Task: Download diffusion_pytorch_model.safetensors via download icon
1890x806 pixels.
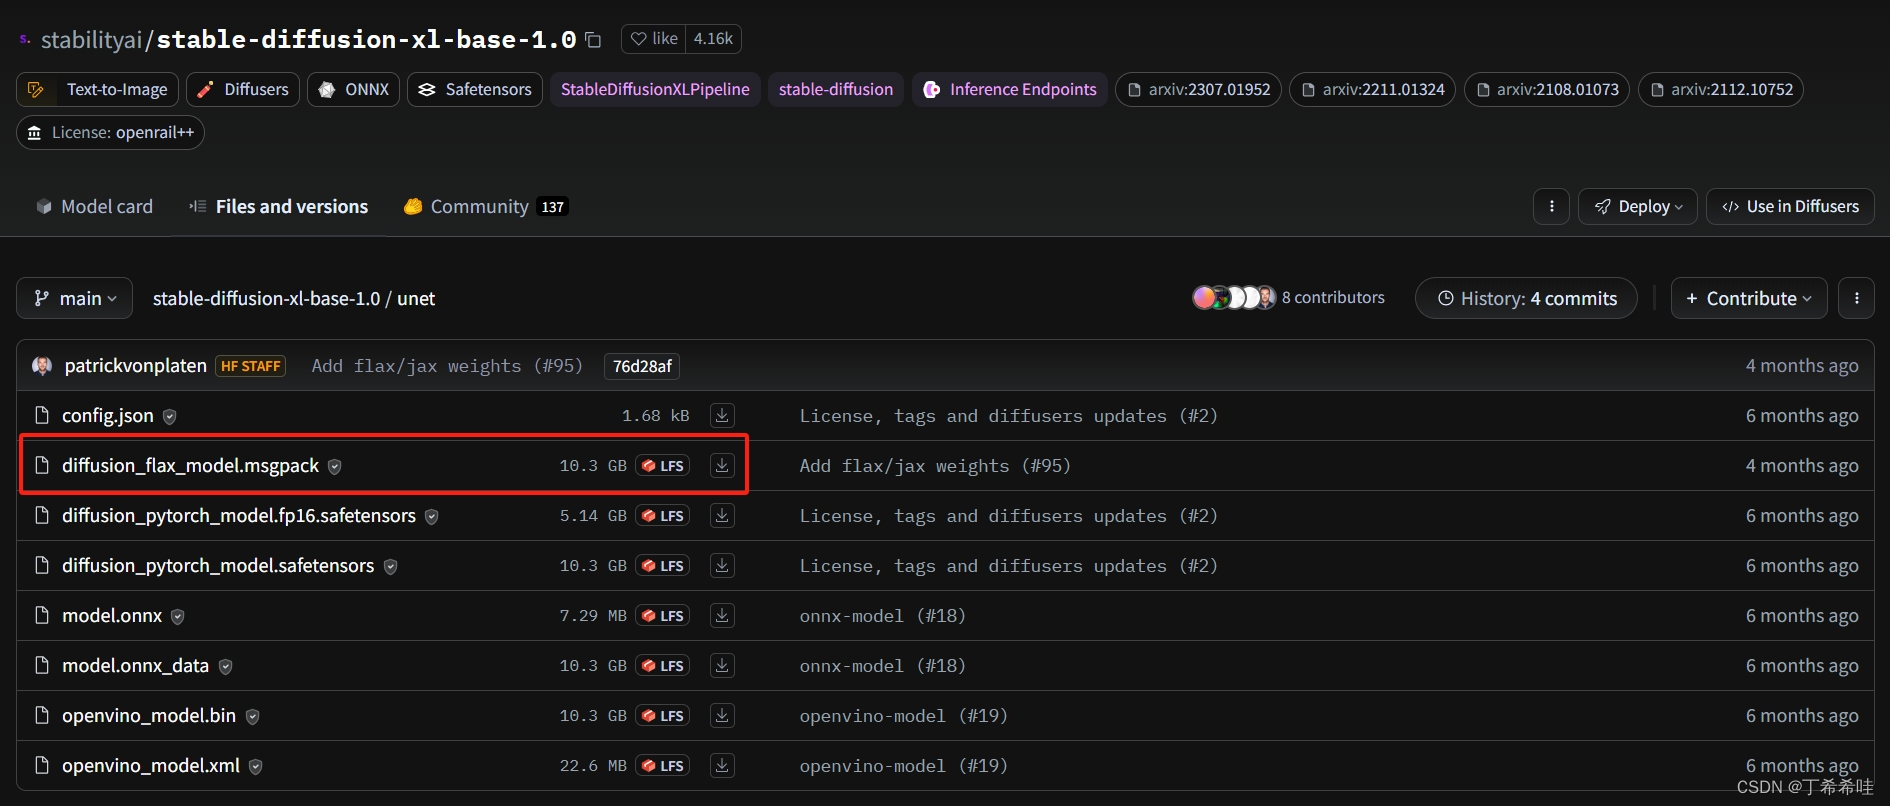Action: tap(722, 565)
